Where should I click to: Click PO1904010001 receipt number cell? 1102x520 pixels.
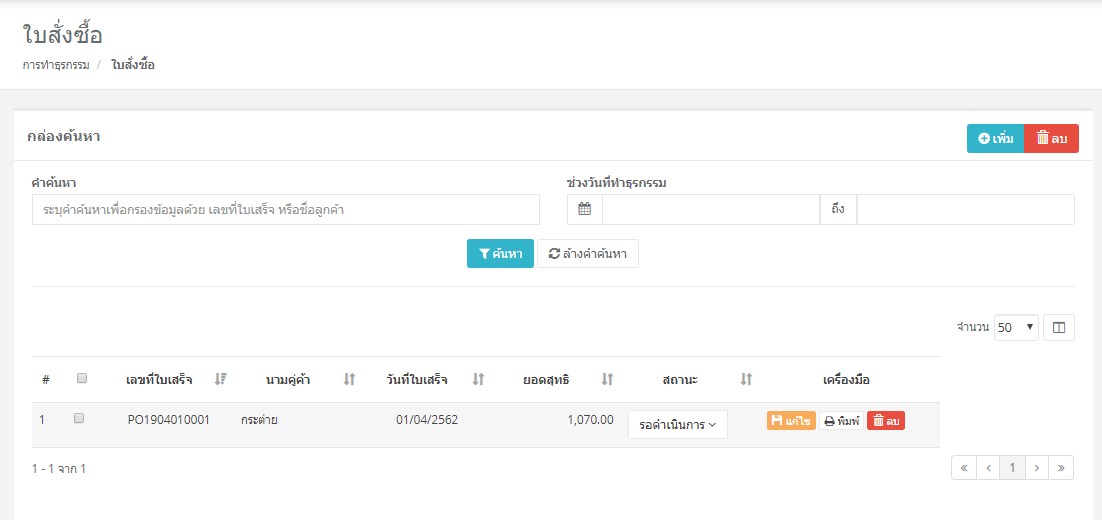pyautogui.click(x=169, y=420)
